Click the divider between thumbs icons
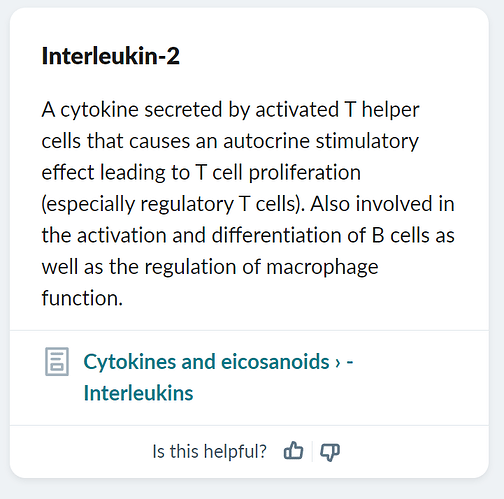The height and width of the screenshot is (499, 504). [312, 451]
